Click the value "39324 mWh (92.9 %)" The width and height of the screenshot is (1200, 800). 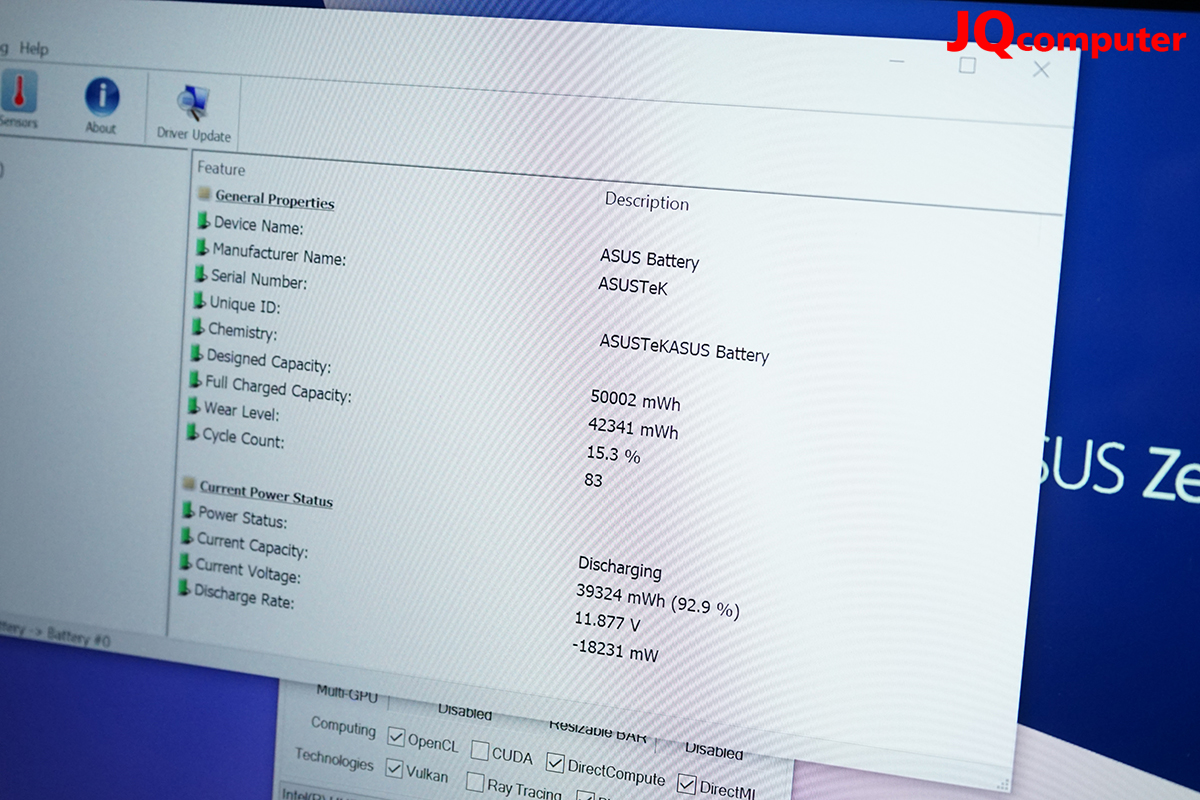[658, 600]
